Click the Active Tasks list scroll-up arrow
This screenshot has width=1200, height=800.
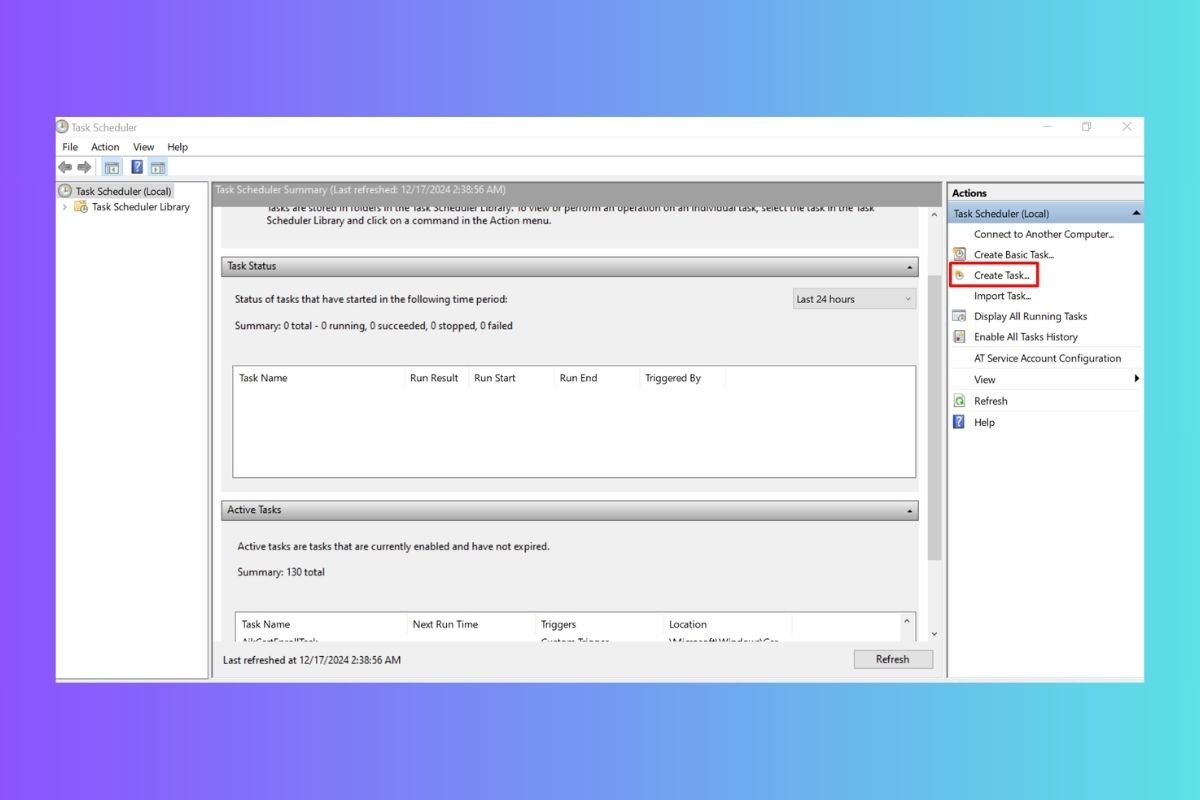click(908, 622)
